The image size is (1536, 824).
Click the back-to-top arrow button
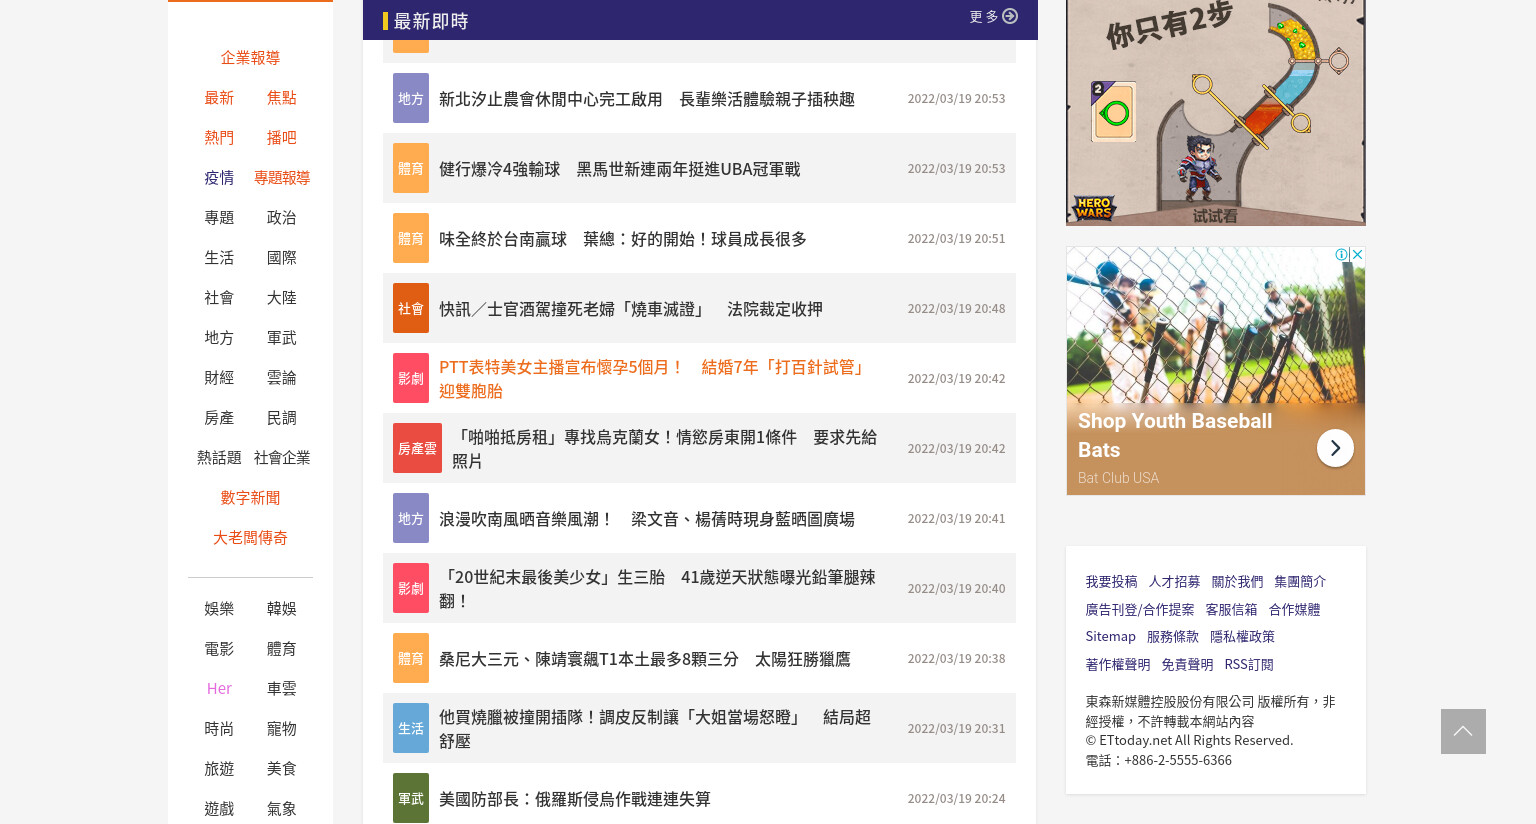point(1463,731)
